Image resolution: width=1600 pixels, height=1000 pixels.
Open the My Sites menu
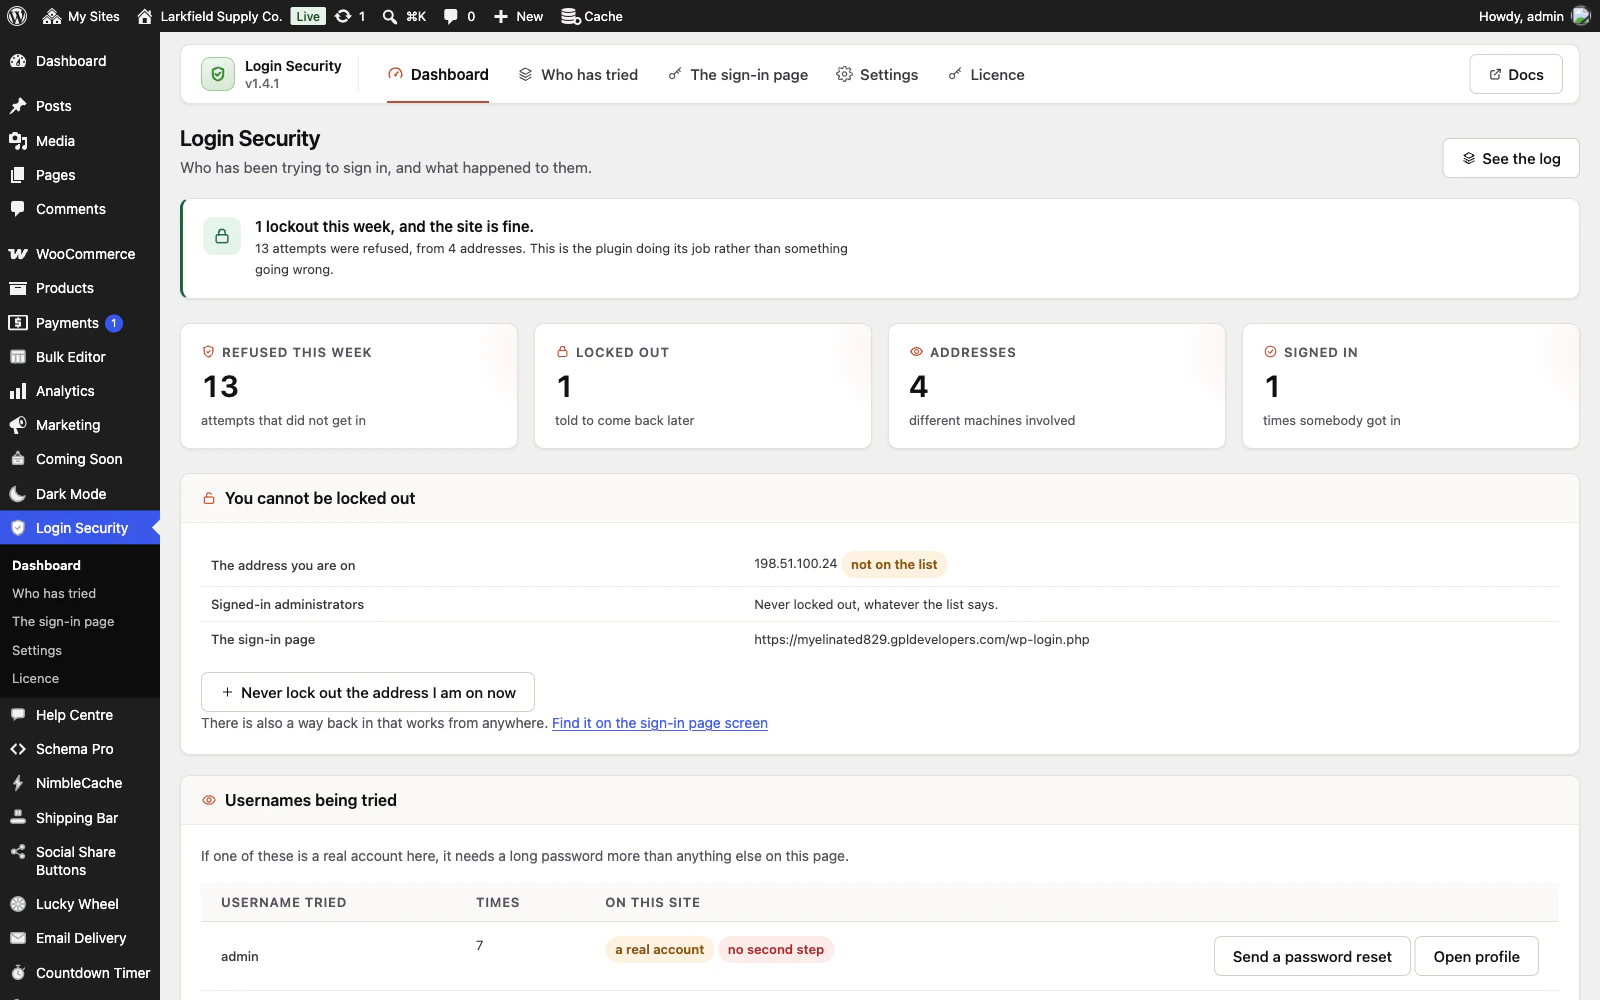[x=81, y=16]
